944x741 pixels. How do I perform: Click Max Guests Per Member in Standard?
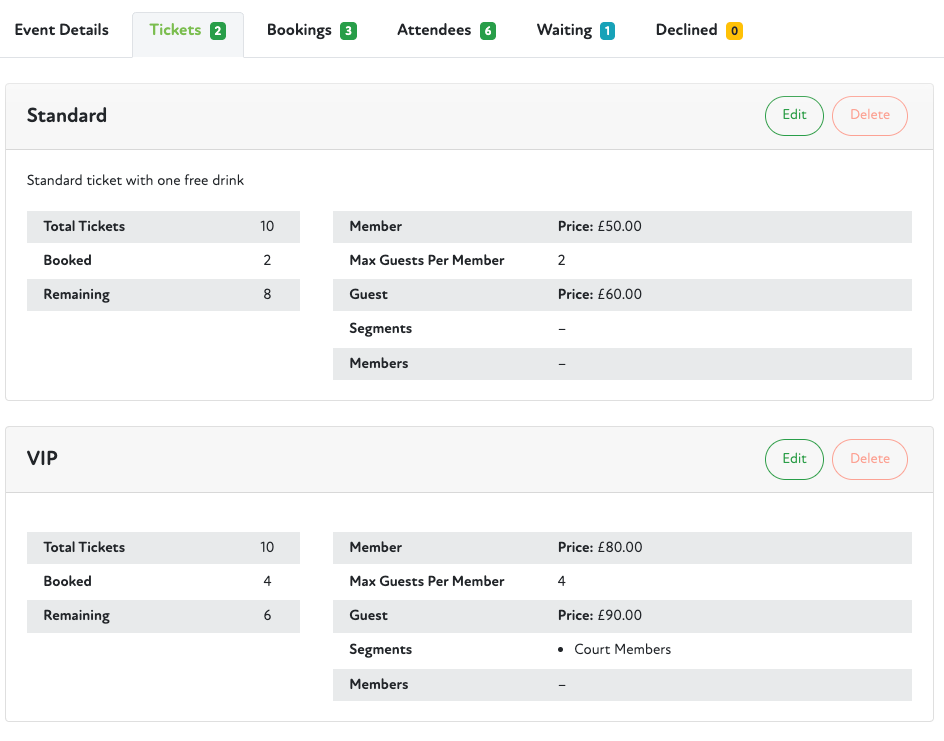[x=427, y=260]
